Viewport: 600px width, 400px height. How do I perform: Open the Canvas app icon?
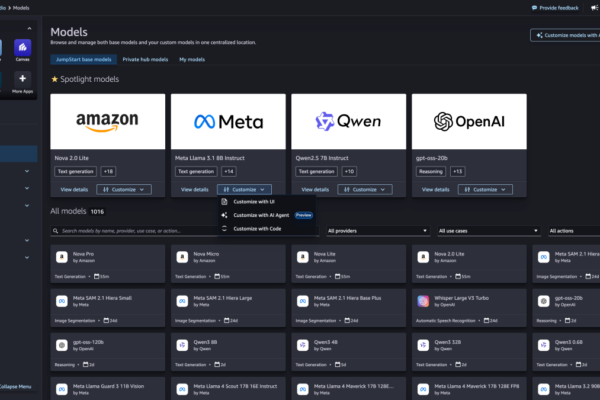pyautogui.click(x=22, y=47)
